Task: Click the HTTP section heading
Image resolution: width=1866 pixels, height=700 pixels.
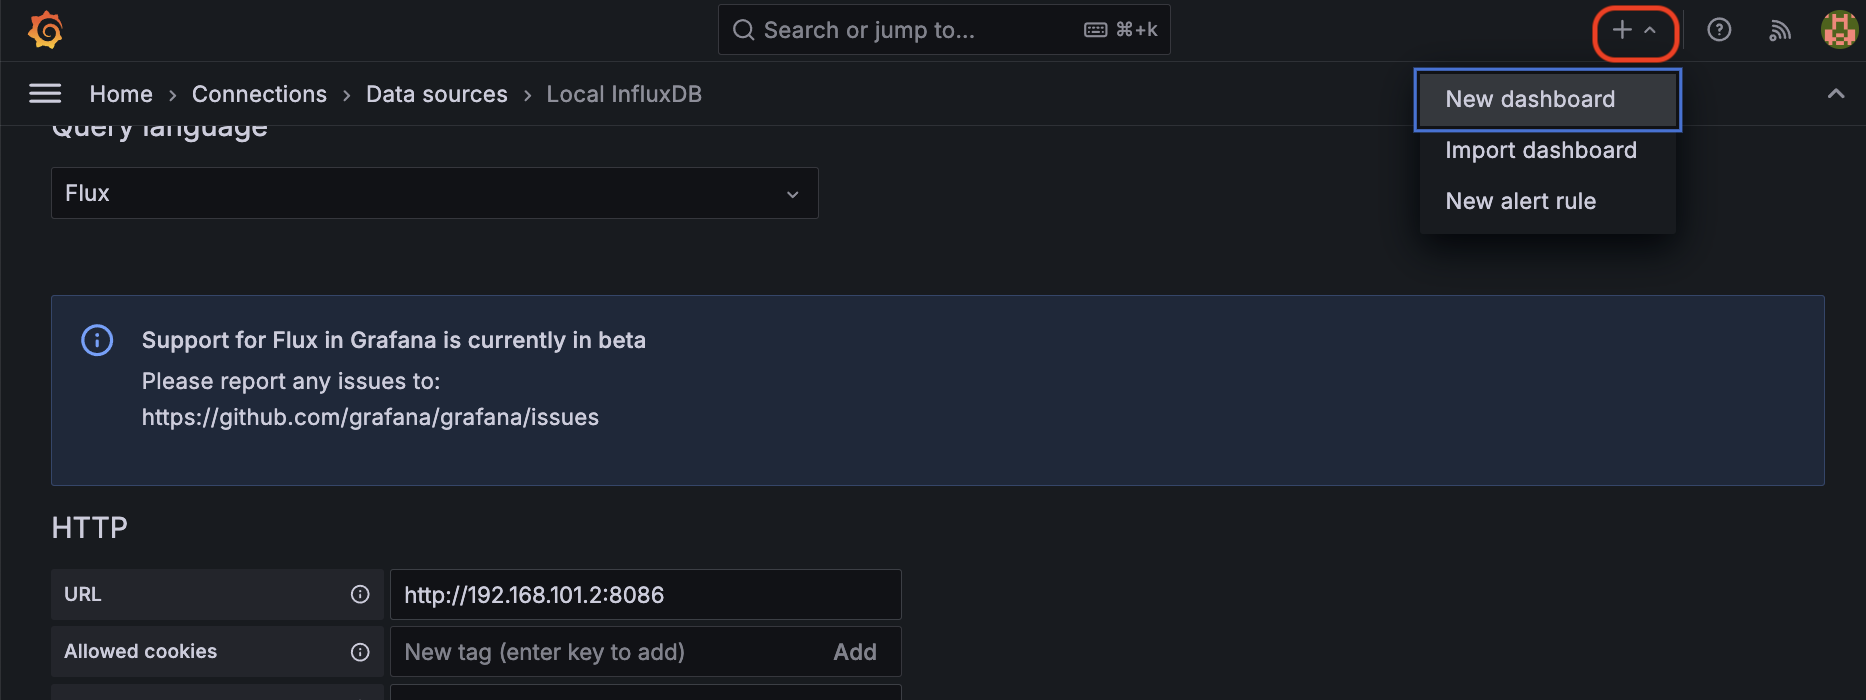Action: tap(90, 527)
